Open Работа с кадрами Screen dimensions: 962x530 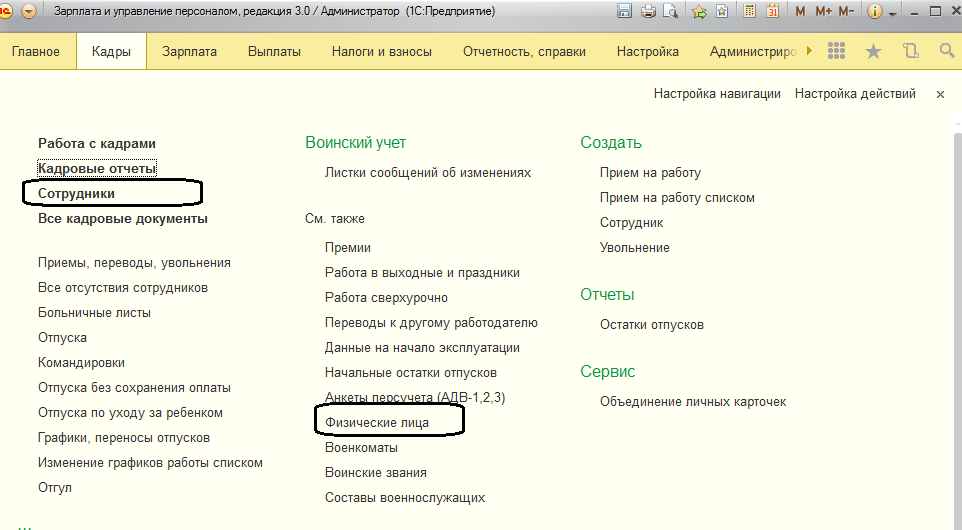(97, 144)
